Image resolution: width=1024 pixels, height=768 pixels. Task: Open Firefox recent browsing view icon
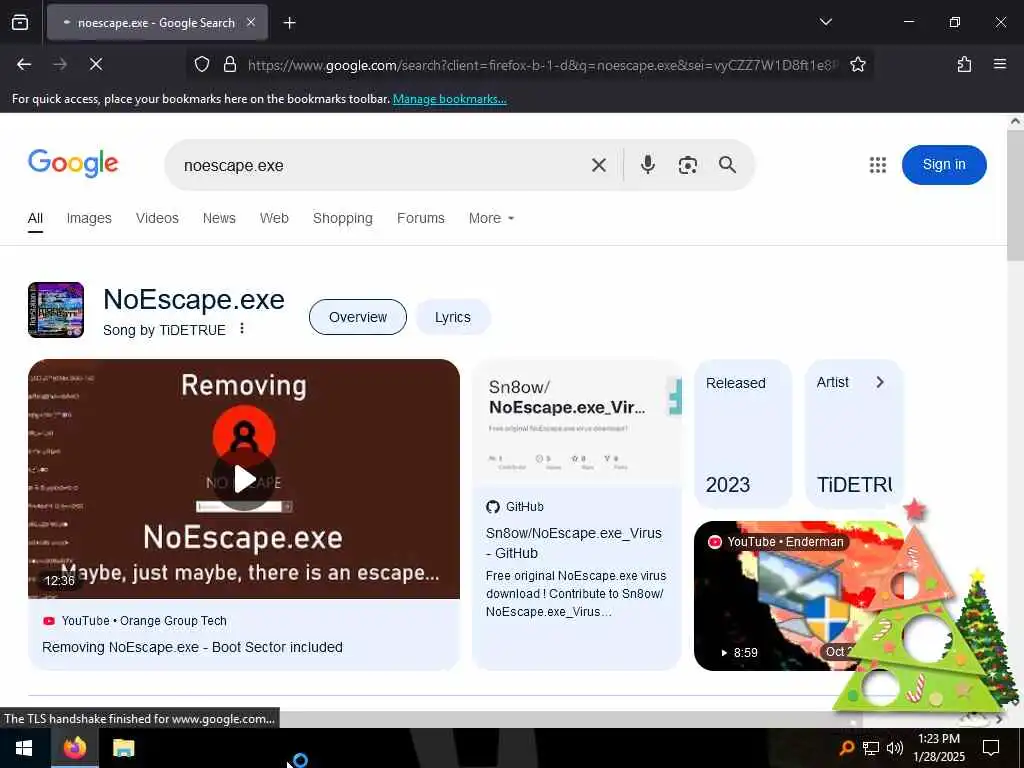click(x=20, y=22)
